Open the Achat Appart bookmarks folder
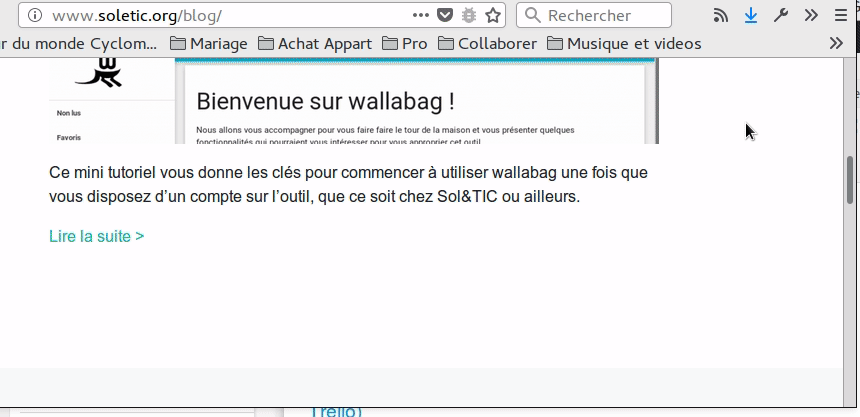This screenshot has height=417, width=860. pyautogui.click(x=315, y=43)
